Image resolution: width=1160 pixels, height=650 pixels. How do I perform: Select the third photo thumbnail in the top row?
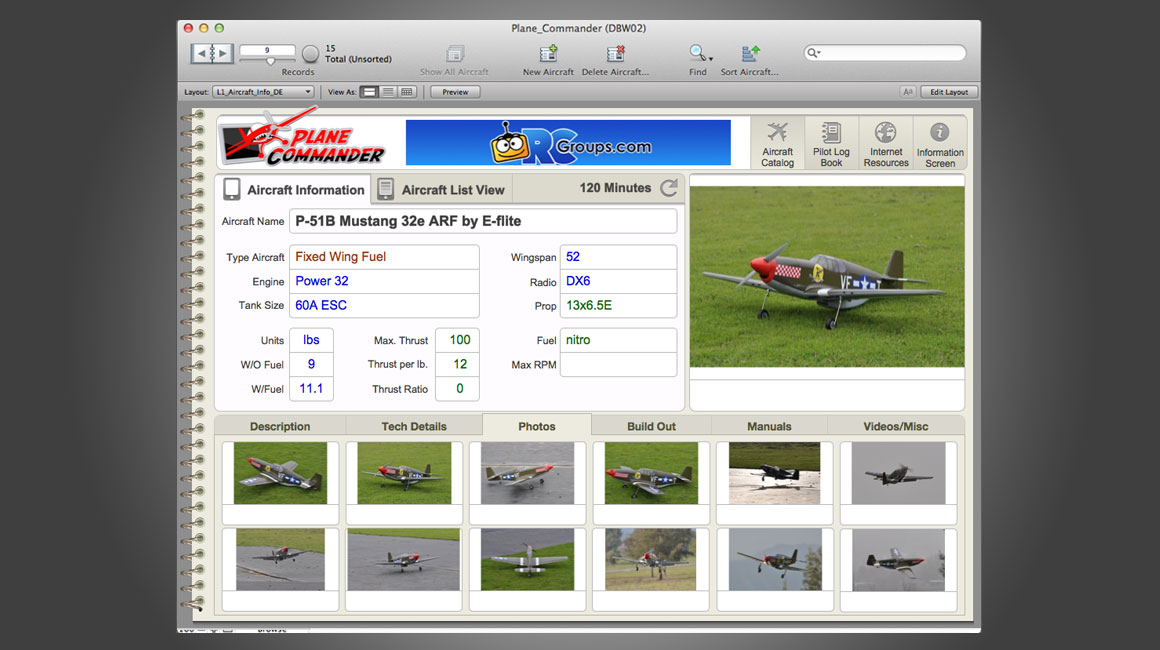pos(527,473)
